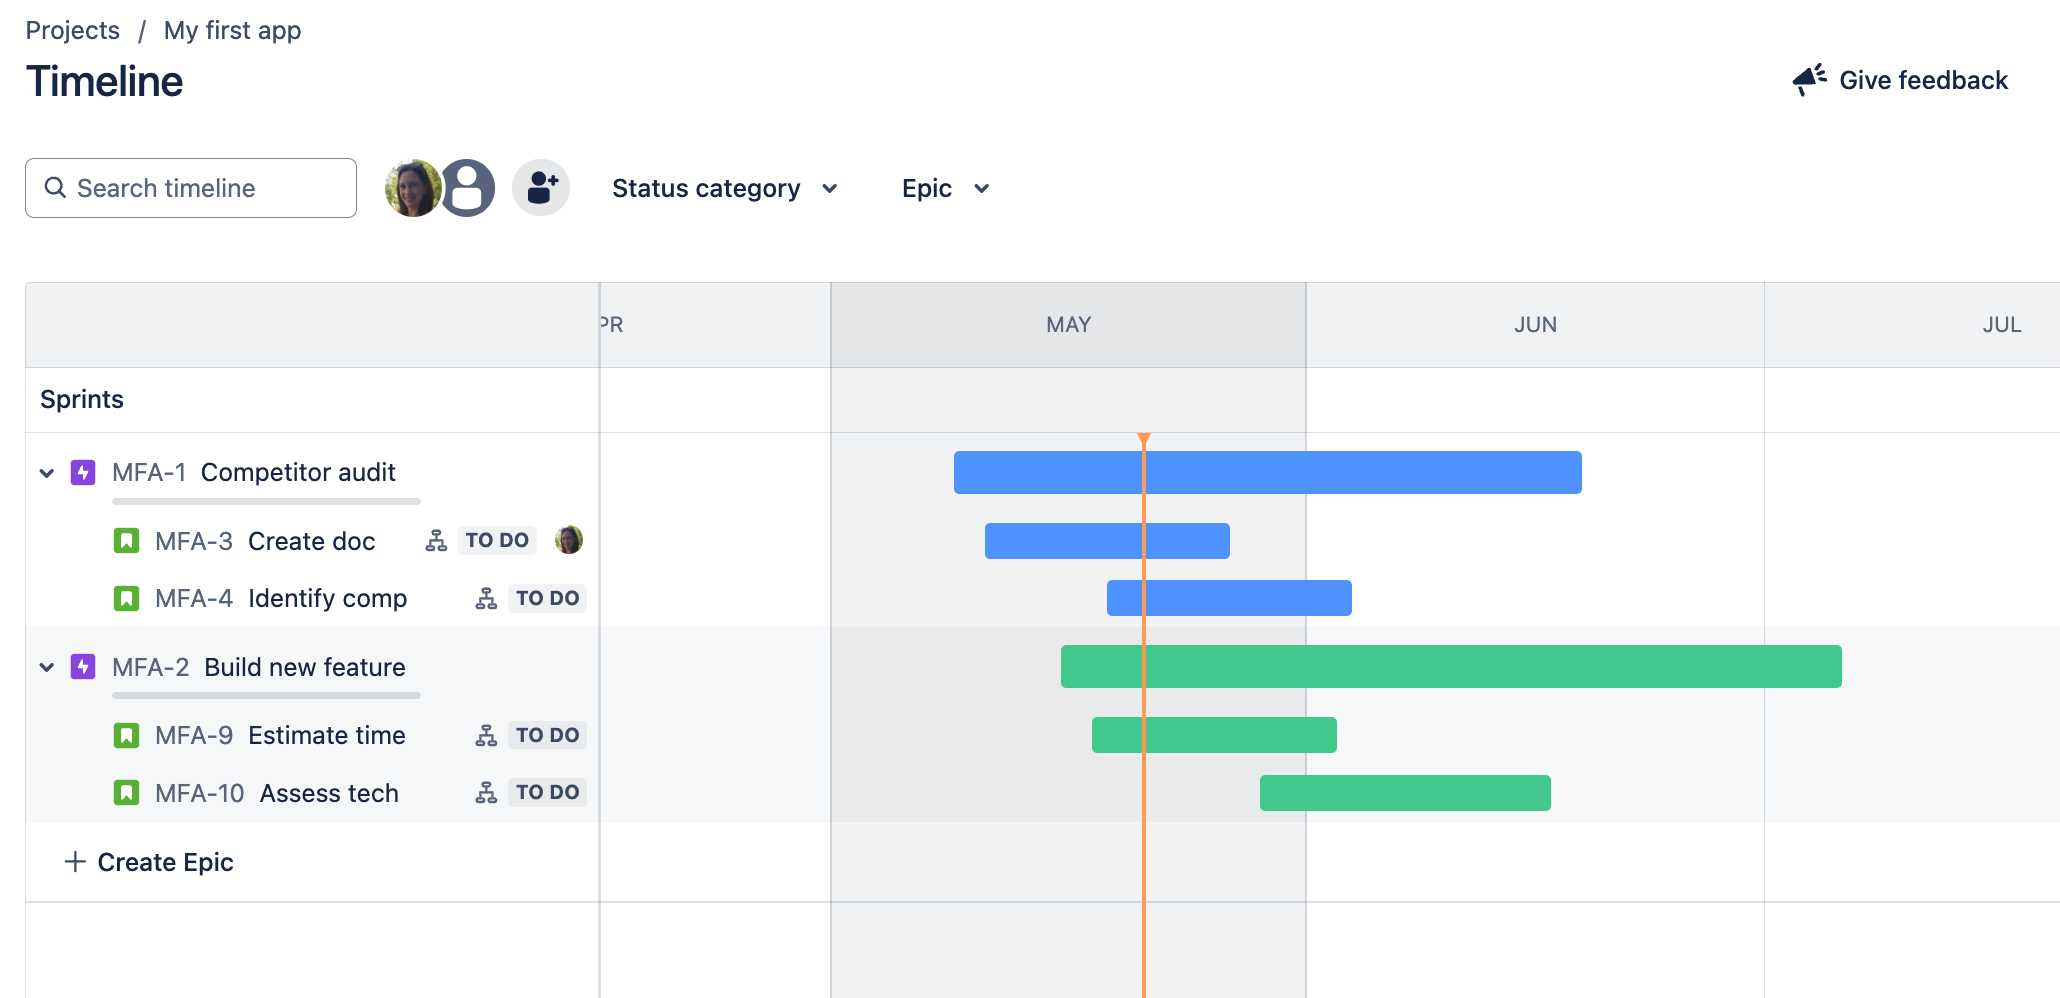The width and height of the screenshot is (2060, 998).
Task: Click the purple epic icon beside MFA-1
Action: click(83, 472)
